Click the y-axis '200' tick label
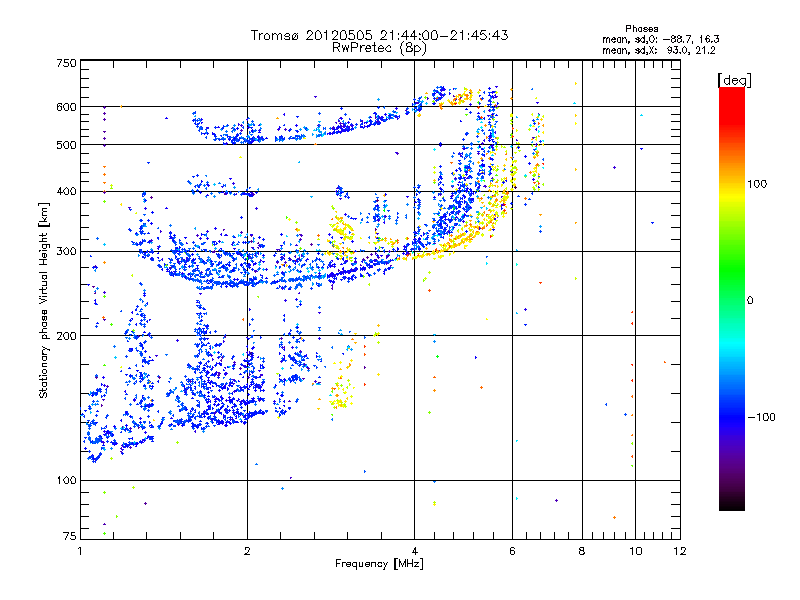 click(66, 336)
